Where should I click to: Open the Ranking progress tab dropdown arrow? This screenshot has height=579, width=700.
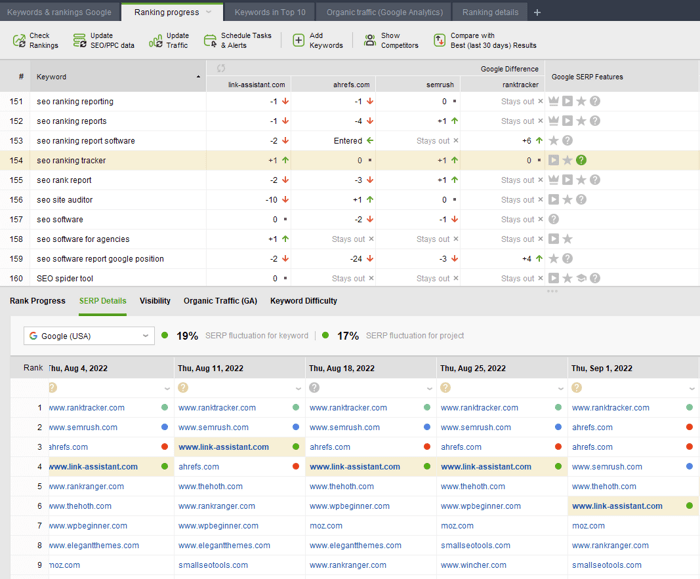click(x=208, y=12)
